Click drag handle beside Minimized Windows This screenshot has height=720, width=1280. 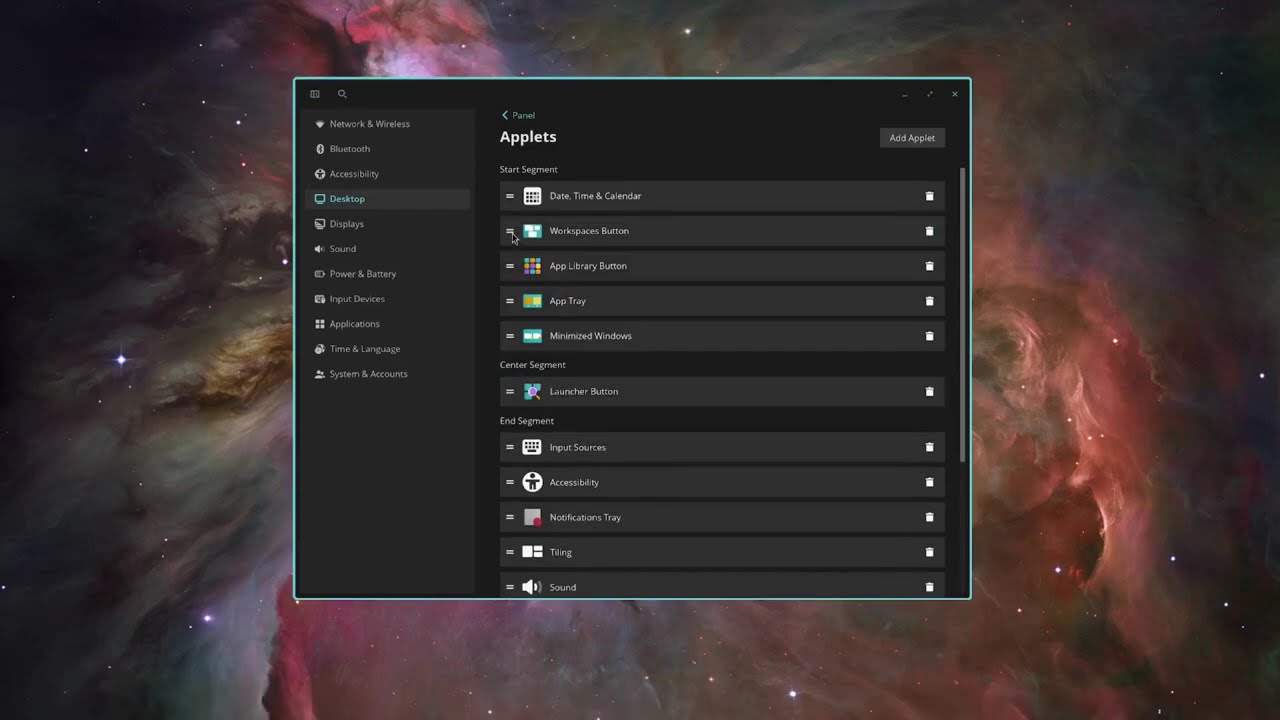510,336
